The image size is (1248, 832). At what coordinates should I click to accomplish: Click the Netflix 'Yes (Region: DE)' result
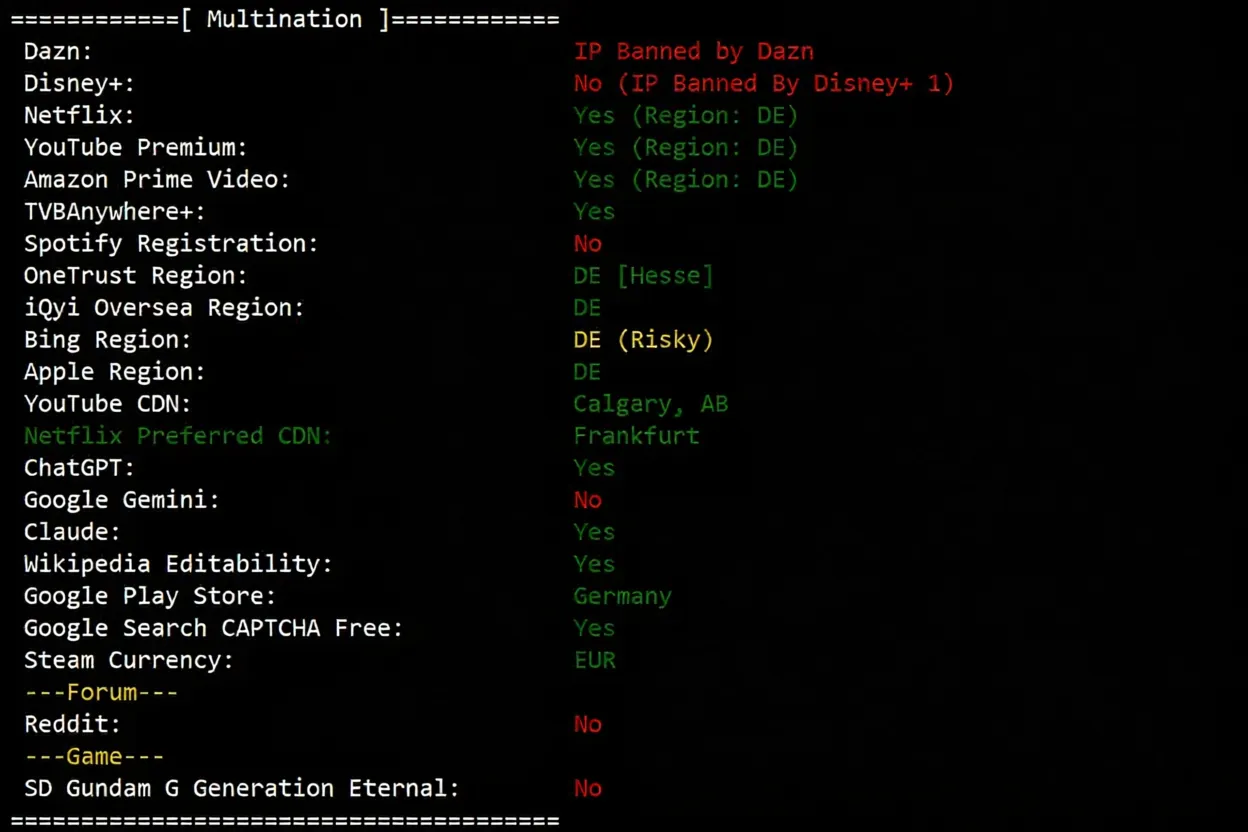(686, 115)
